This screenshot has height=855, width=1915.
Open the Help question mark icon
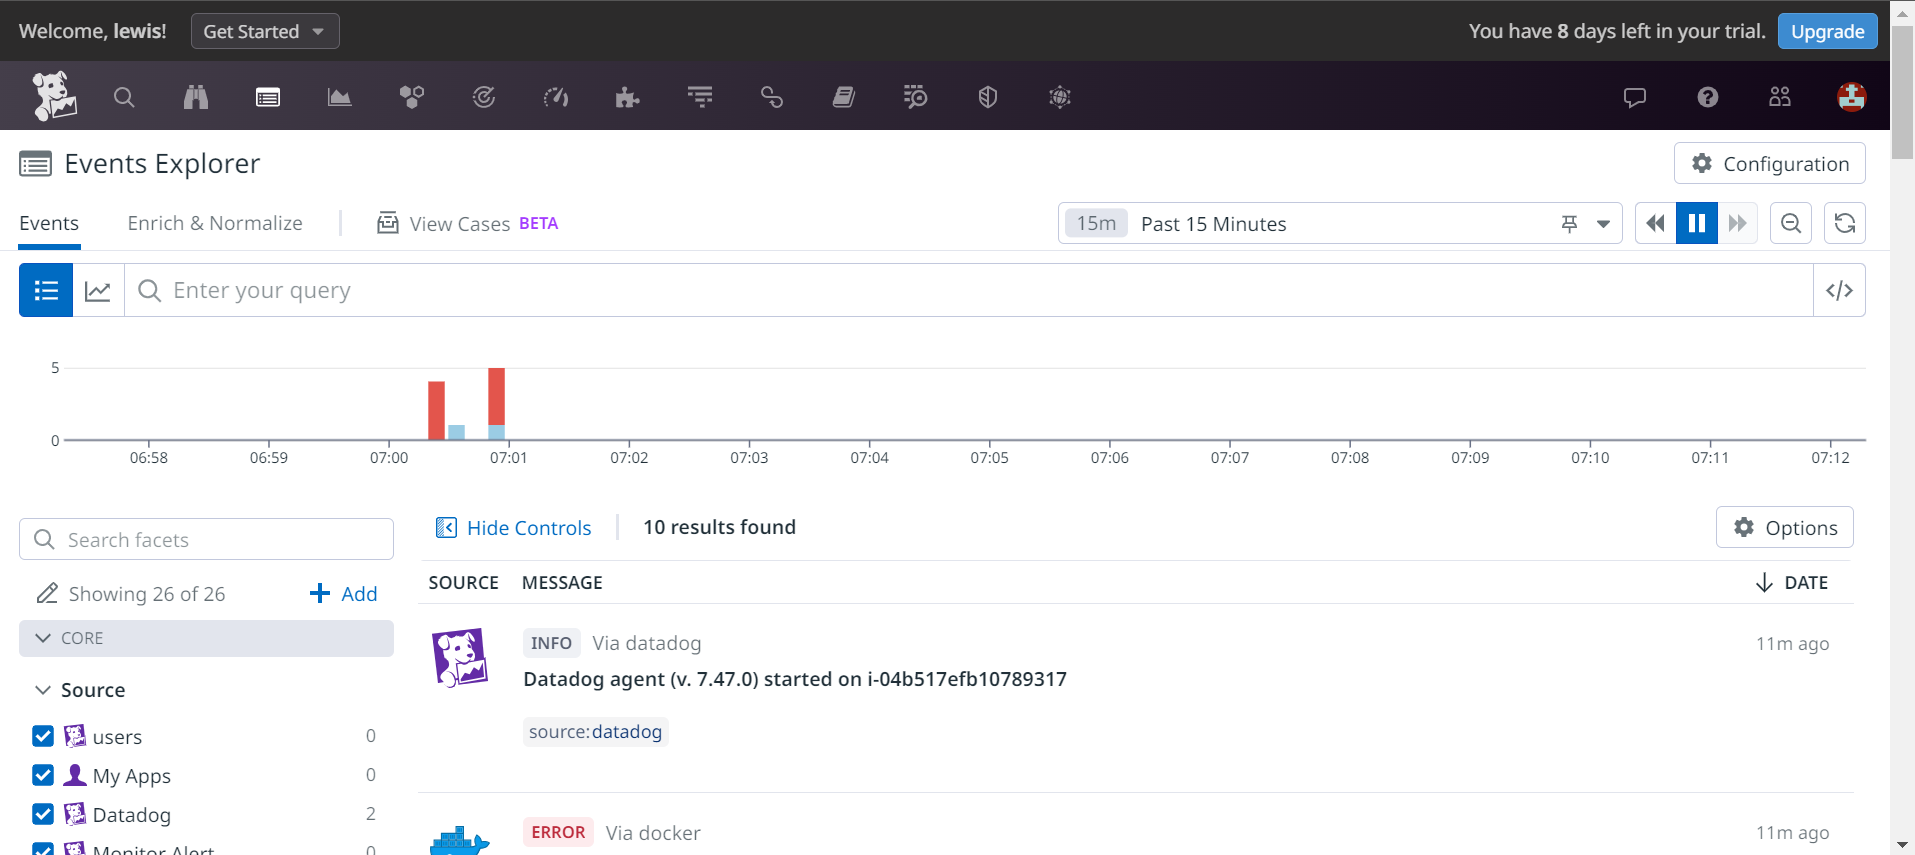(x=1708, y=97)
